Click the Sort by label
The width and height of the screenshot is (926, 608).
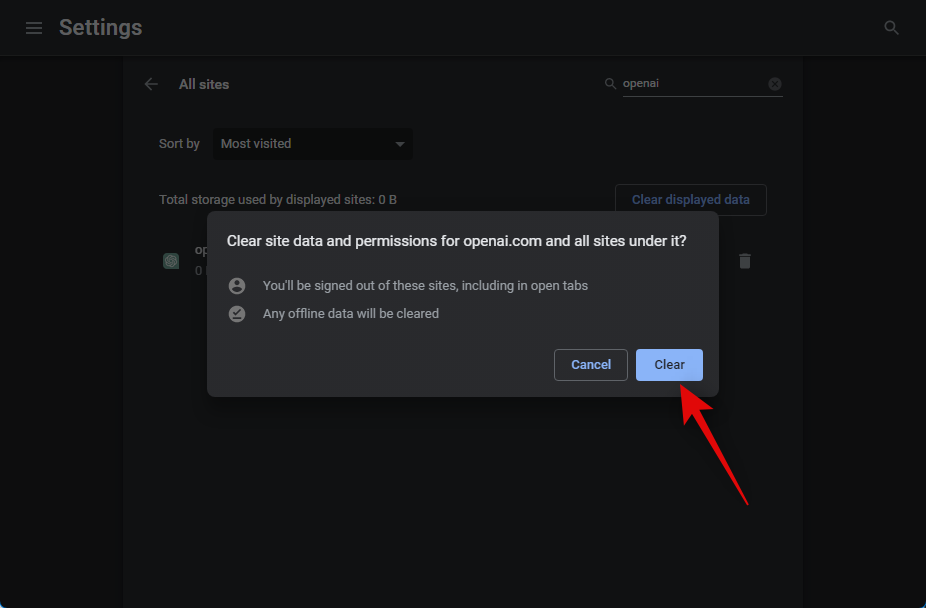coord(179,144)
